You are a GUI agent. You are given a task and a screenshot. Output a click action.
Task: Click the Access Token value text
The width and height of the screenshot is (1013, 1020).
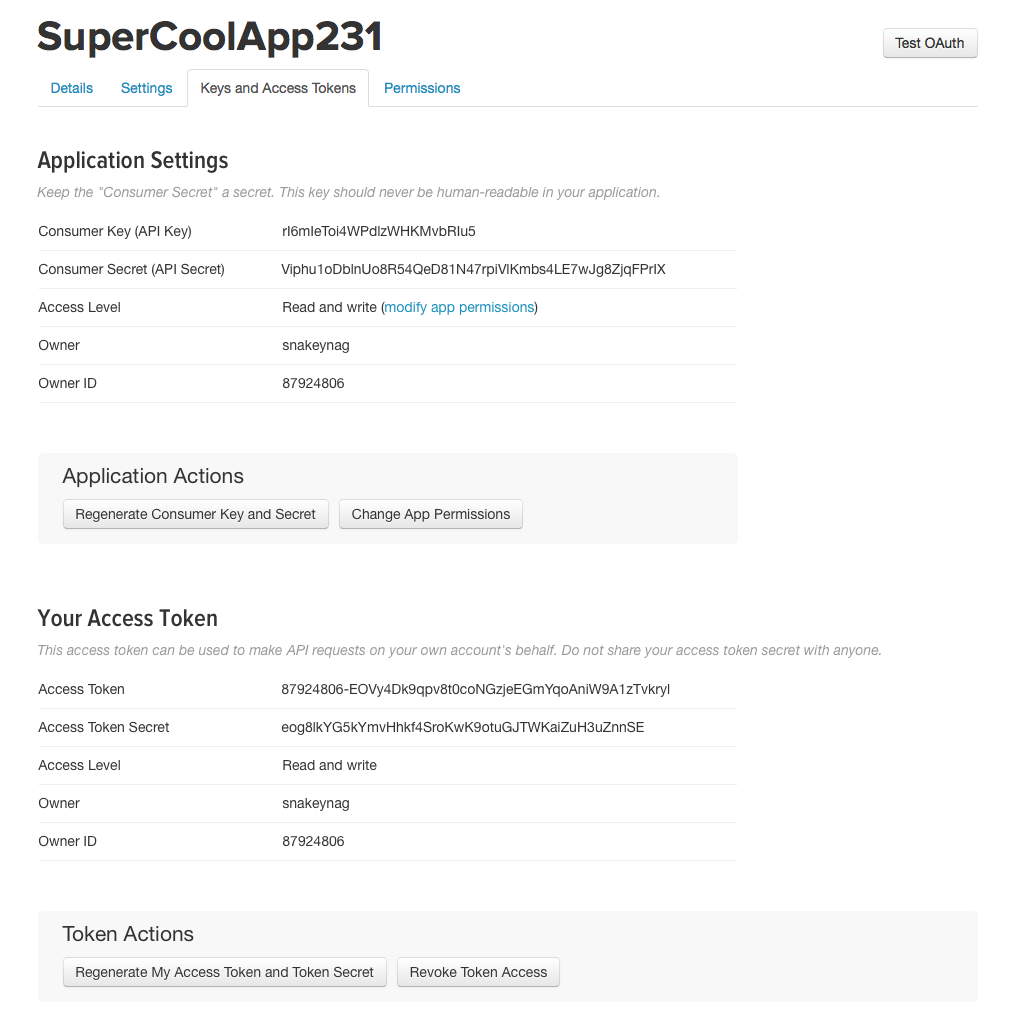click(x=476, y=689)
